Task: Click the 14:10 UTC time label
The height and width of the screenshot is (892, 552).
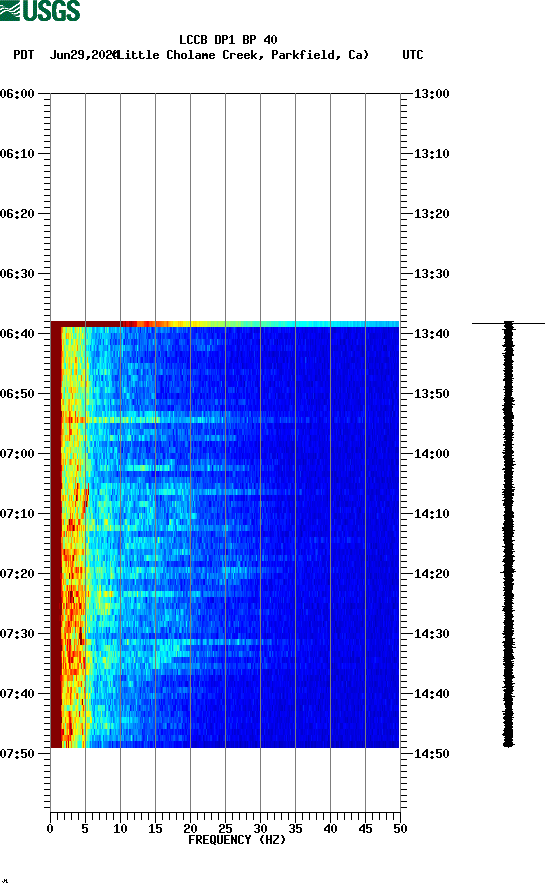Action: (x=431, y=514)
